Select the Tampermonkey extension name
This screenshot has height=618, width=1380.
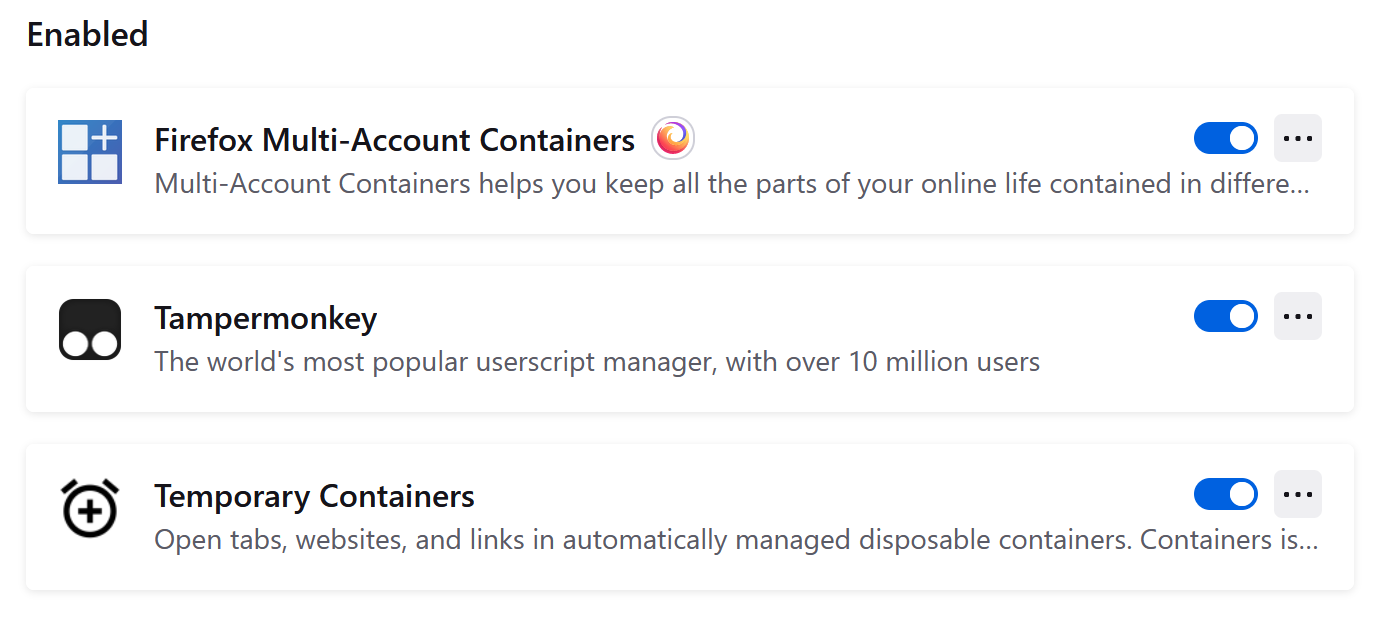tap(265, 319)
